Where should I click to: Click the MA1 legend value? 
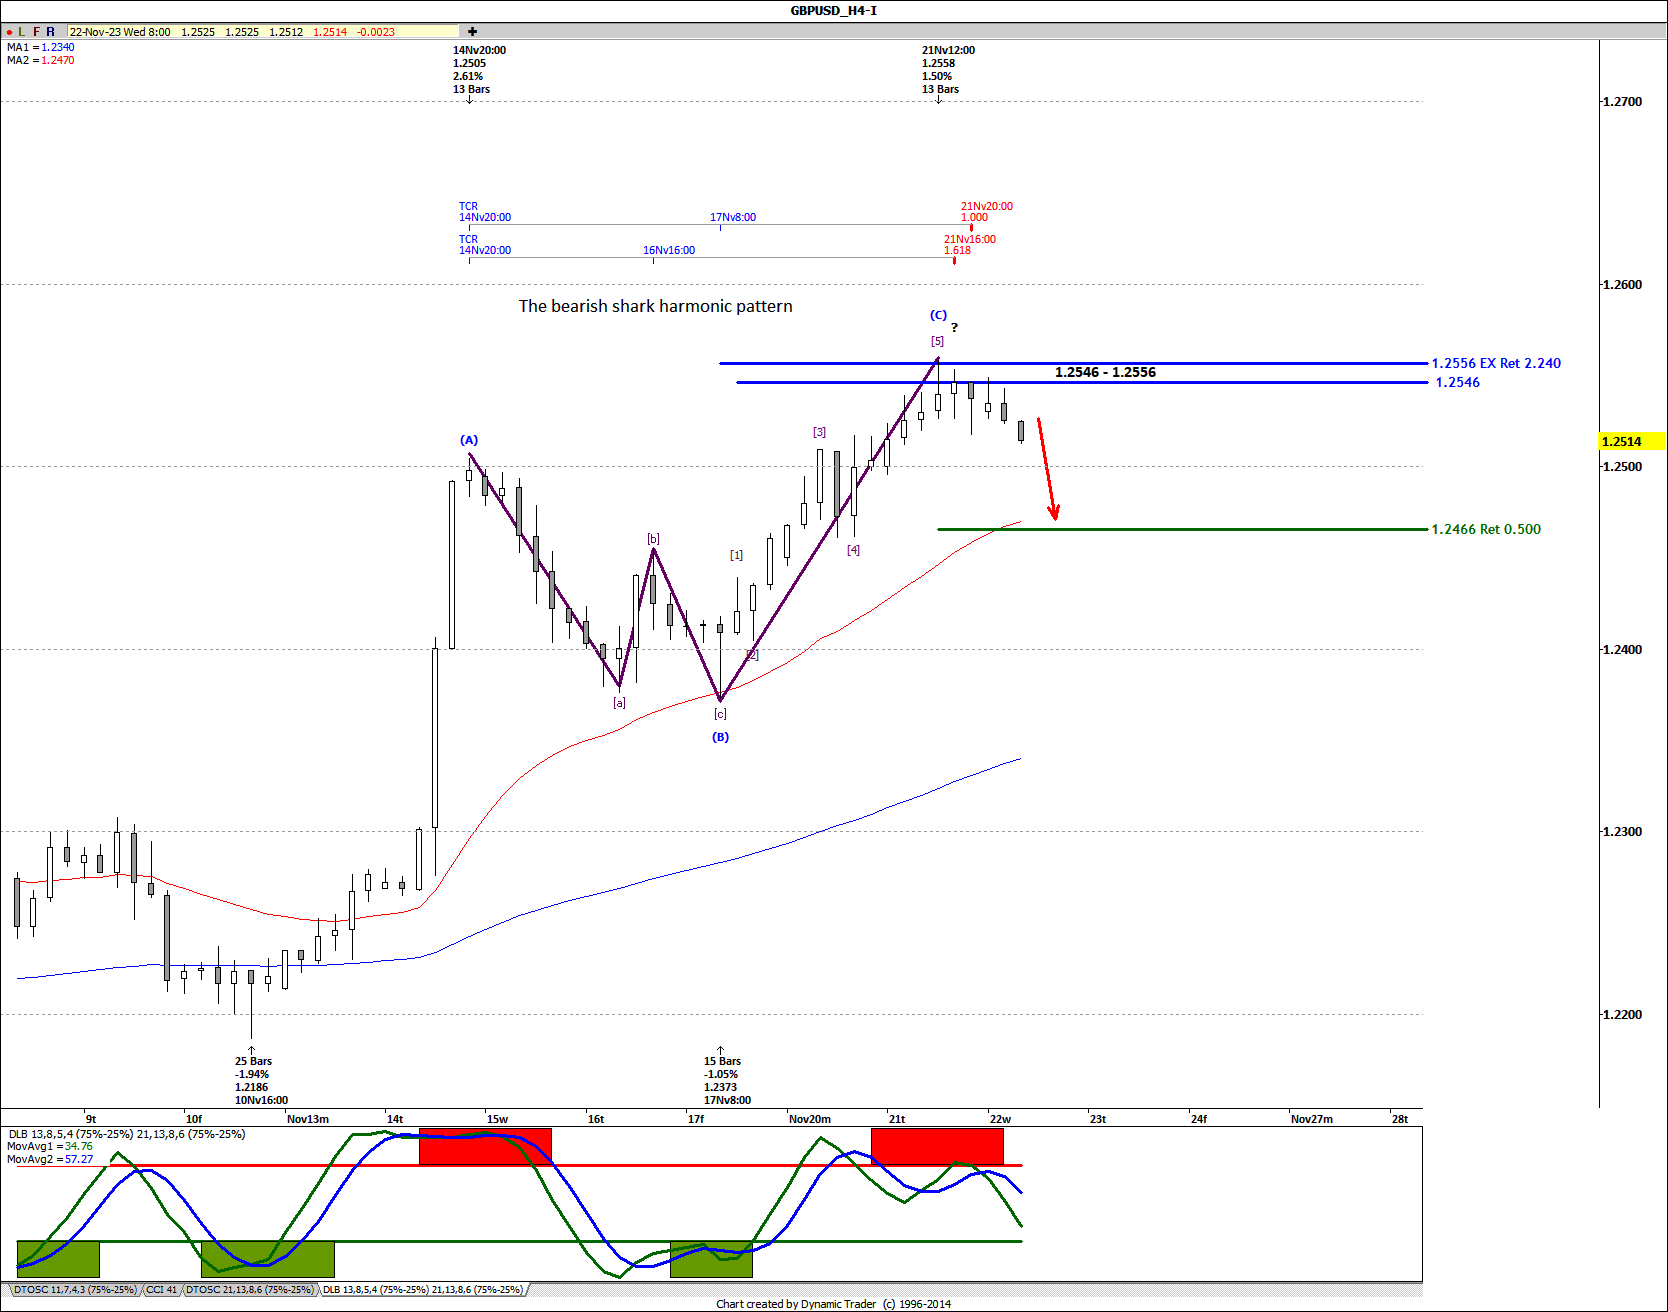[60, 47]
